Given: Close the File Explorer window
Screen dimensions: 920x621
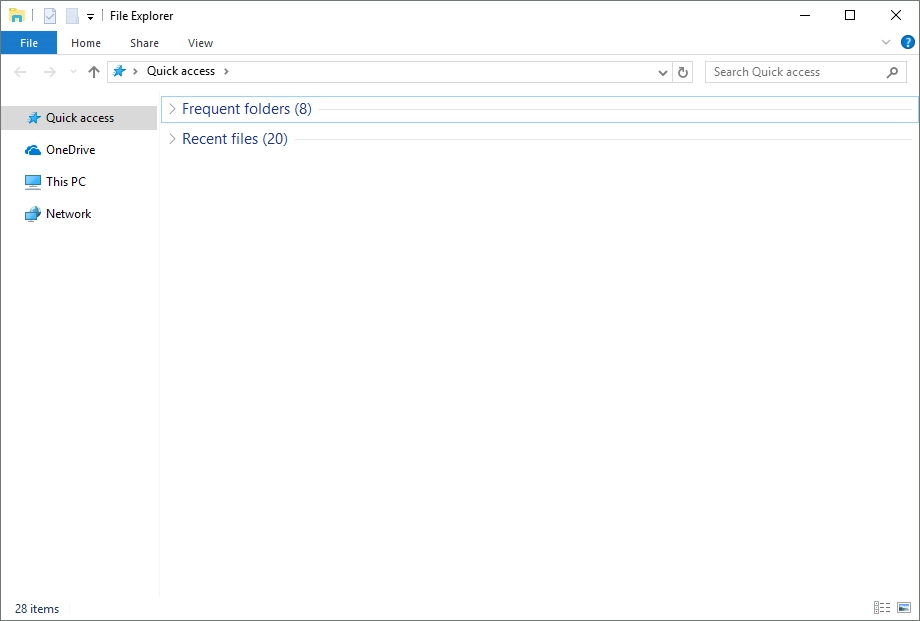Looking at the screenshot, I should pyautogui.click(x=896, y=15).
